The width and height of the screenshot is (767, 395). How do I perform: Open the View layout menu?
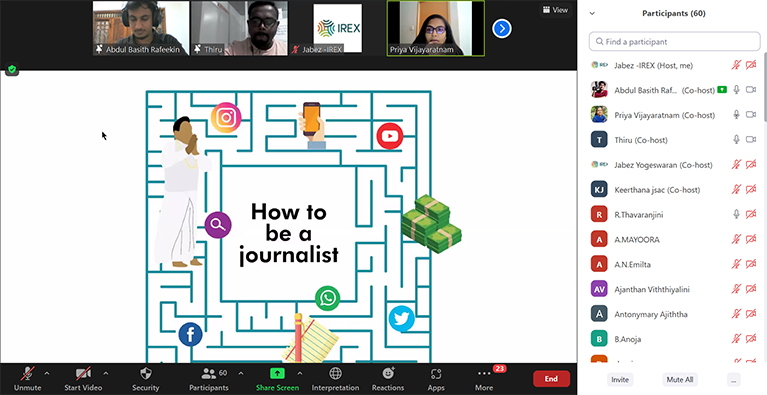[555, 10]
